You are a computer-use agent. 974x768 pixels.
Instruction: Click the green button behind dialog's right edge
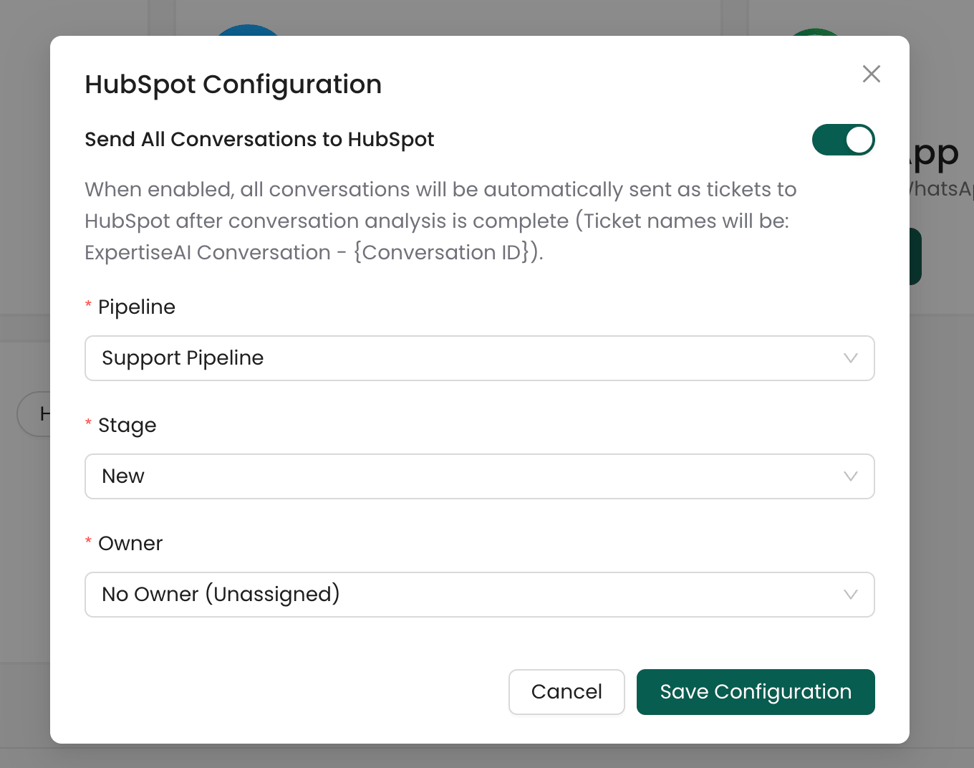915,257
